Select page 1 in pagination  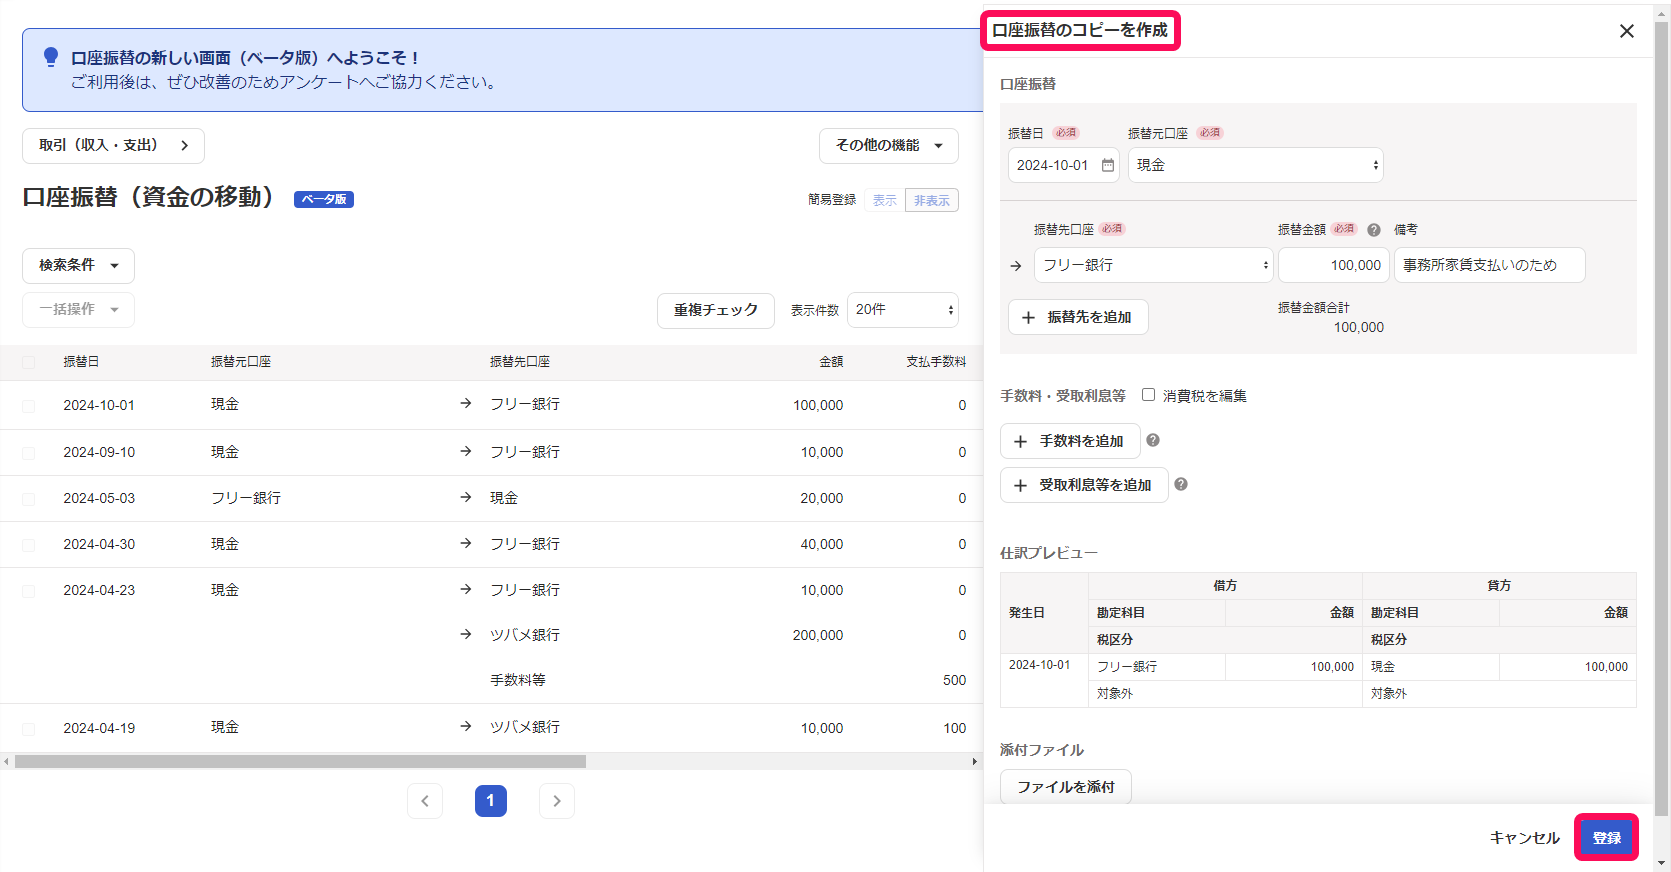pyautogui.click(x=491, y=800)
